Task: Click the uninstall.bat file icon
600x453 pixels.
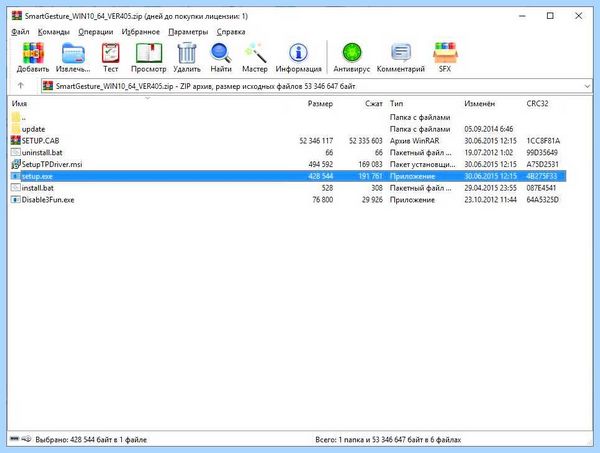Action: (15, 152)
